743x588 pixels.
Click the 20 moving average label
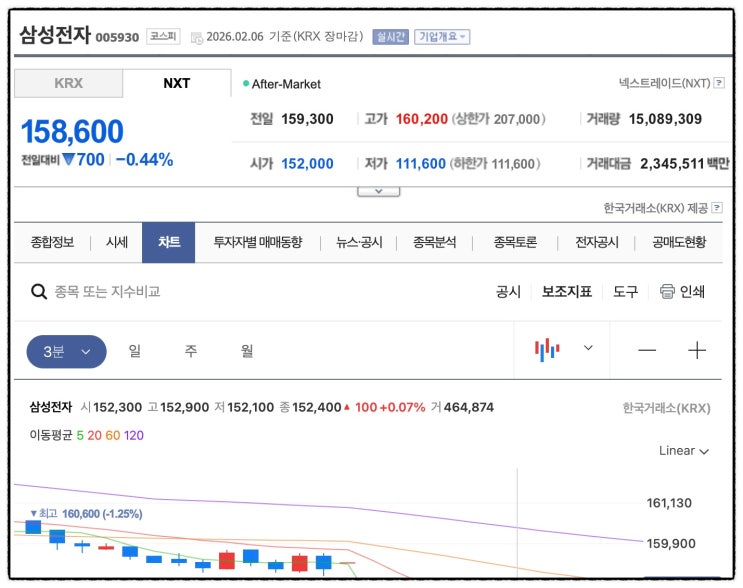point(94,435)
